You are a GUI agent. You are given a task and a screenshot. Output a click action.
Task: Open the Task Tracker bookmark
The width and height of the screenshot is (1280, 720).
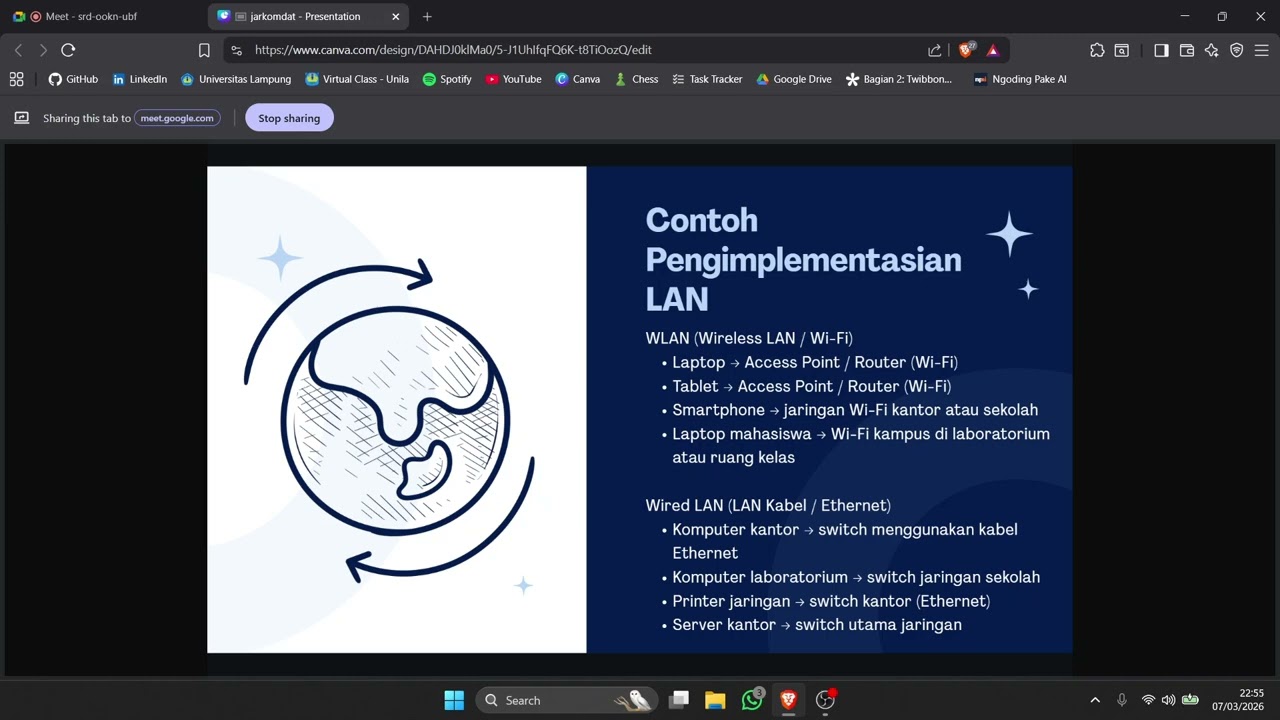coord(707,79)
